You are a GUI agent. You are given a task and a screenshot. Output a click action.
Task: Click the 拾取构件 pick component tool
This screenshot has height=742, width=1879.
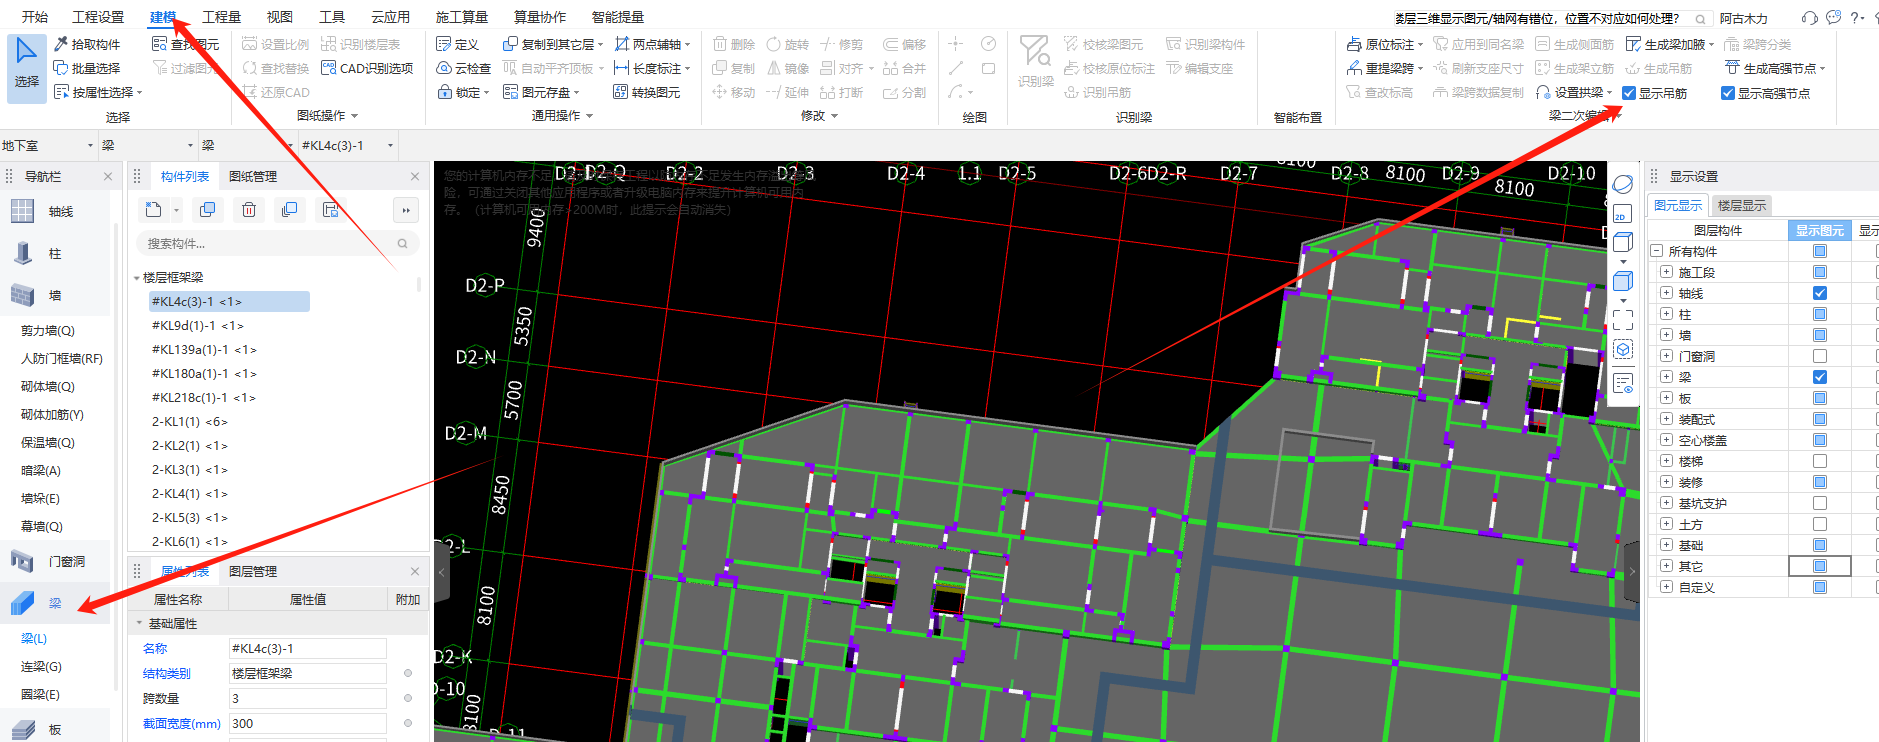[87, 44]
